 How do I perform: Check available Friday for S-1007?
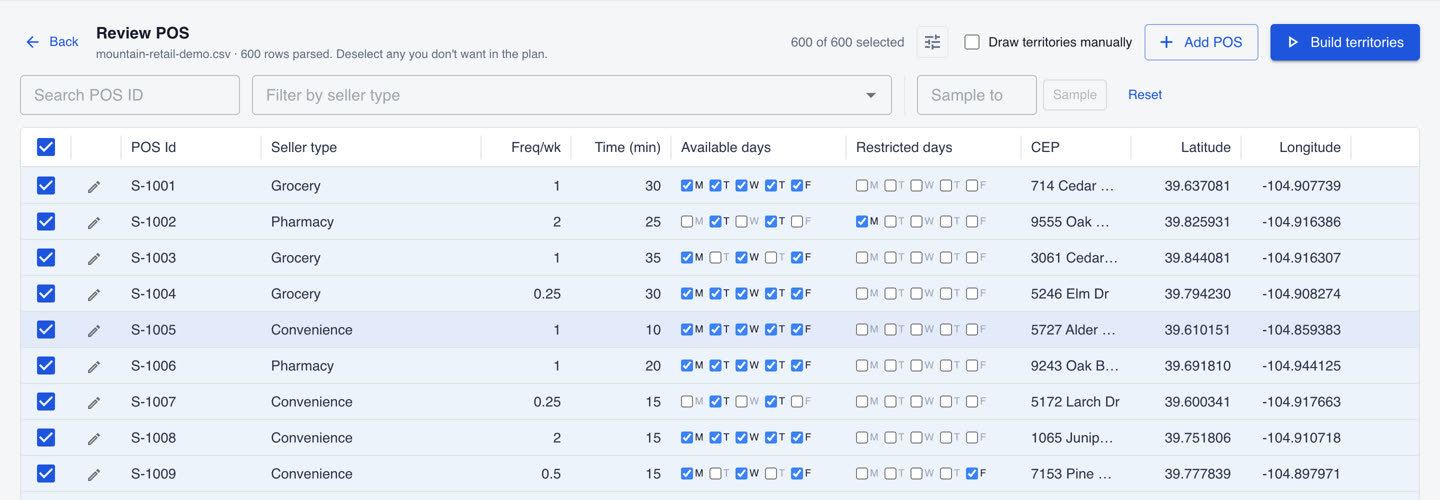pos(797,402)
